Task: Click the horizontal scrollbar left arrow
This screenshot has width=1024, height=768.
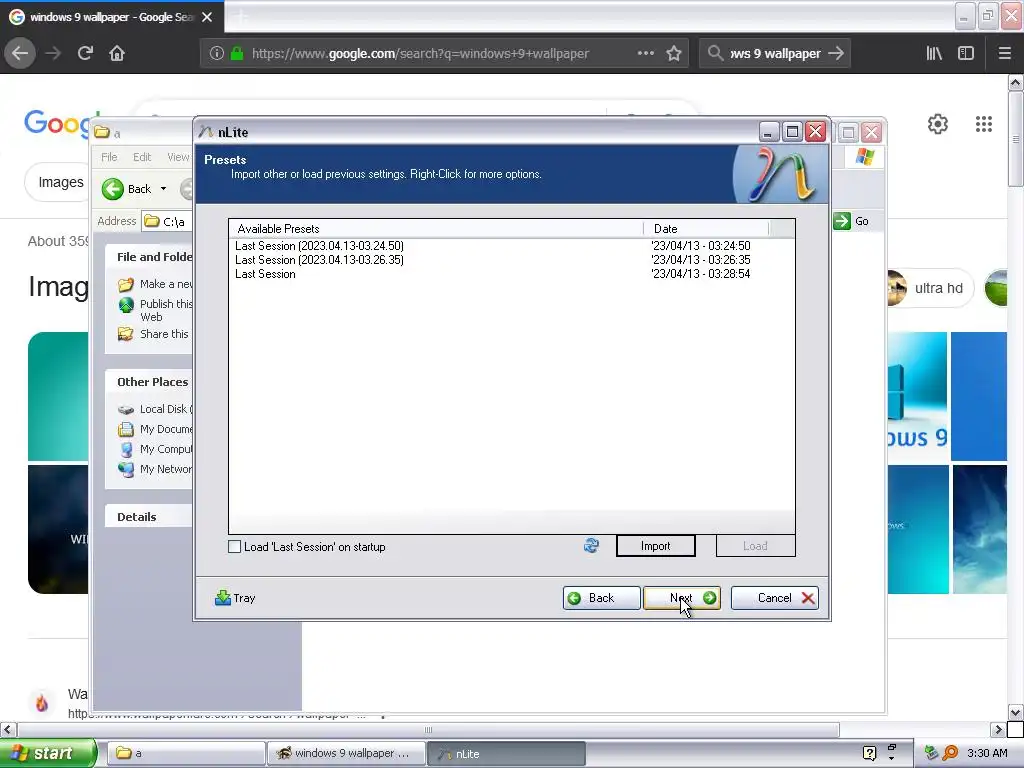Action: click(8, 729)
